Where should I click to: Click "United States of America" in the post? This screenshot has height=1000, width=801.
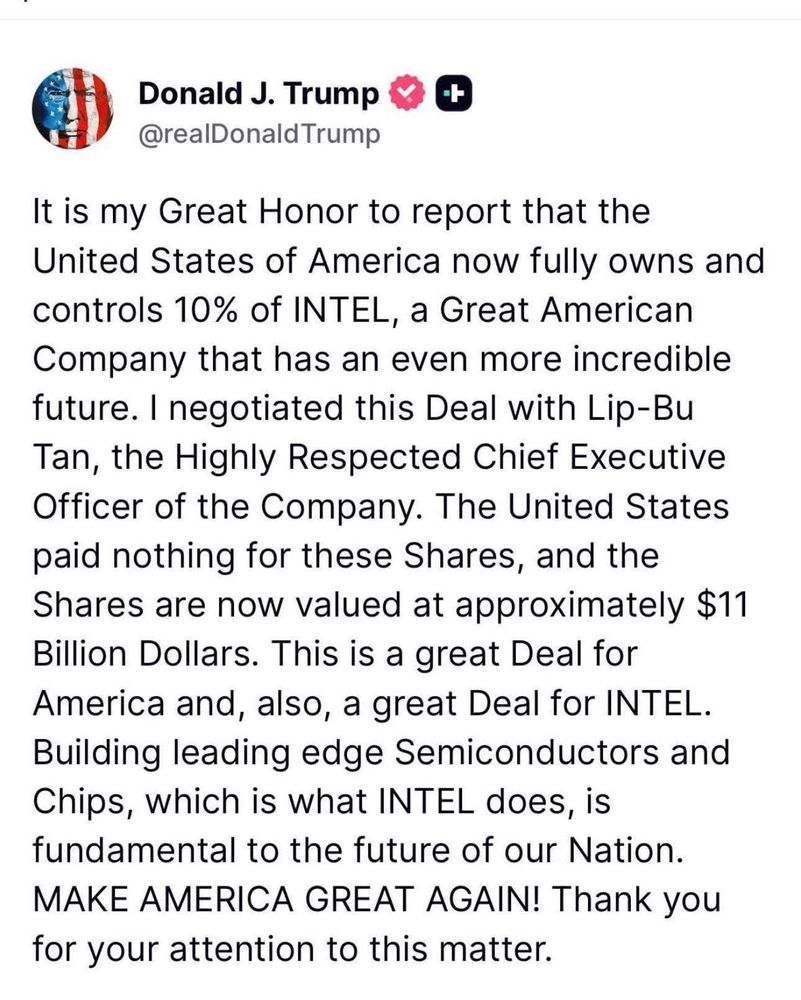tap(236, 261)
